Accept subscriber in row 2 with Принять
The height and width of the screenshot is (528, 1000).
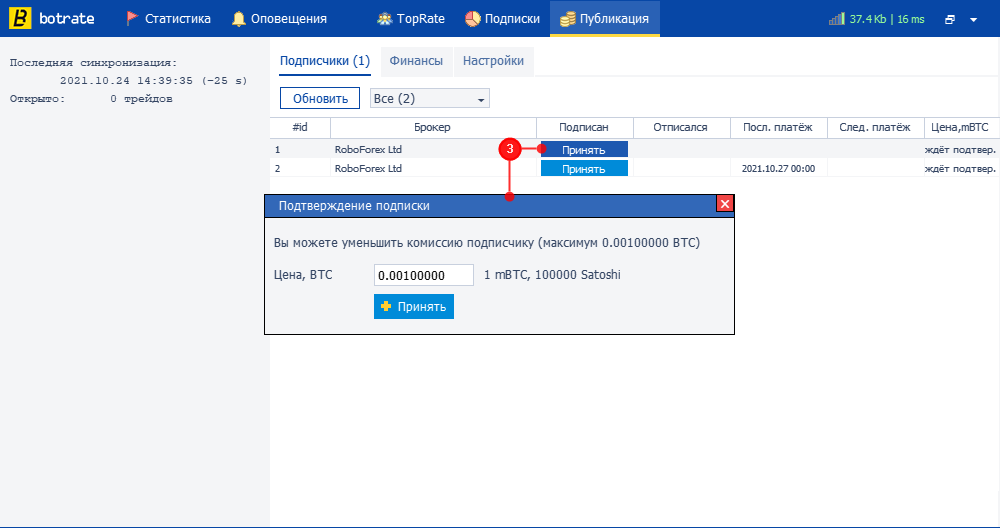584,169
